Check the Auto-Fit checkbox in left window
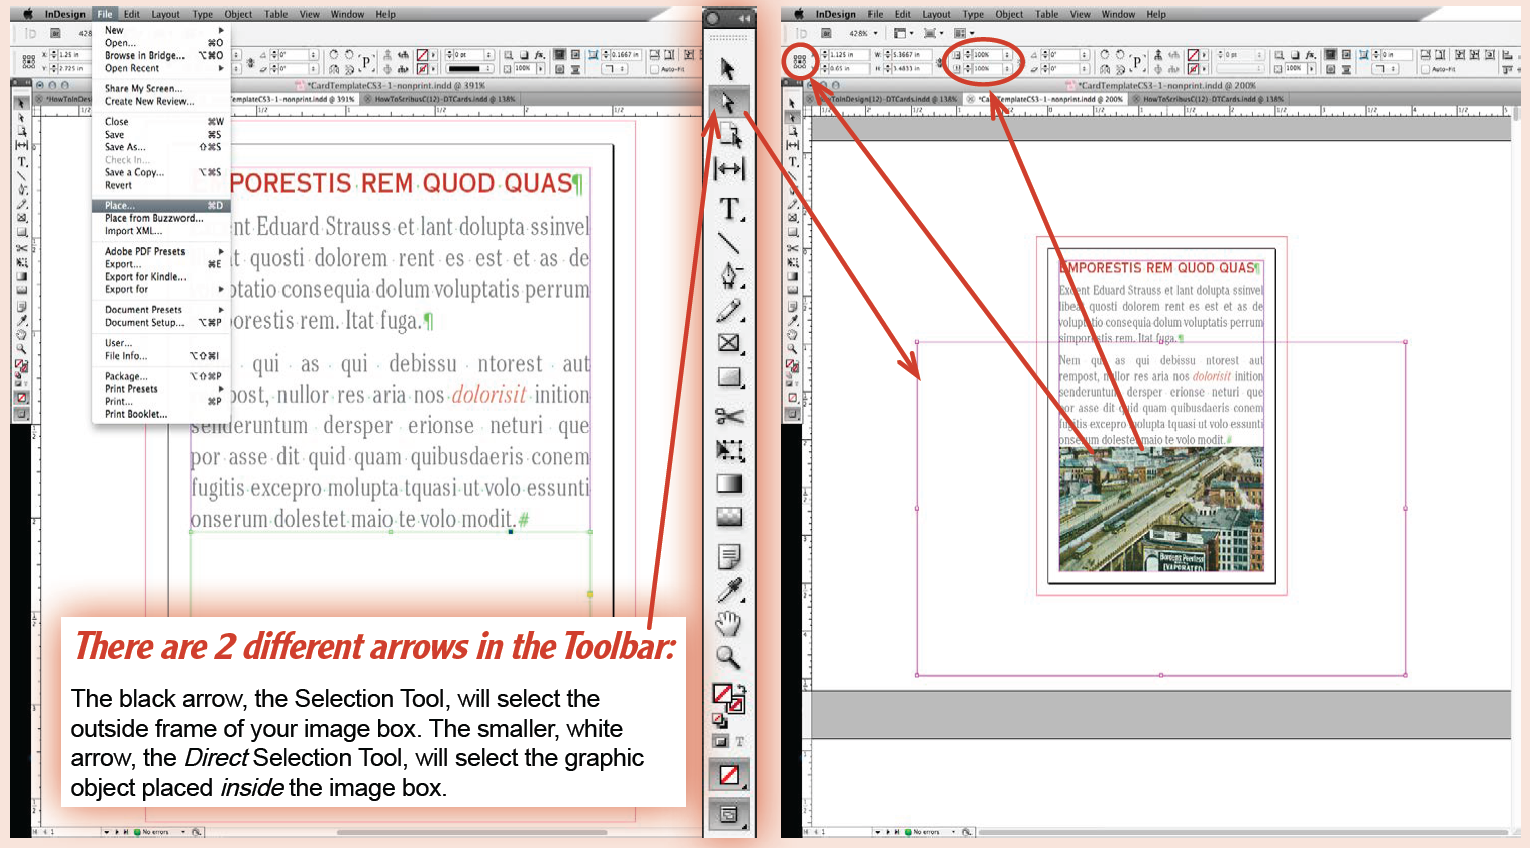 654,70
